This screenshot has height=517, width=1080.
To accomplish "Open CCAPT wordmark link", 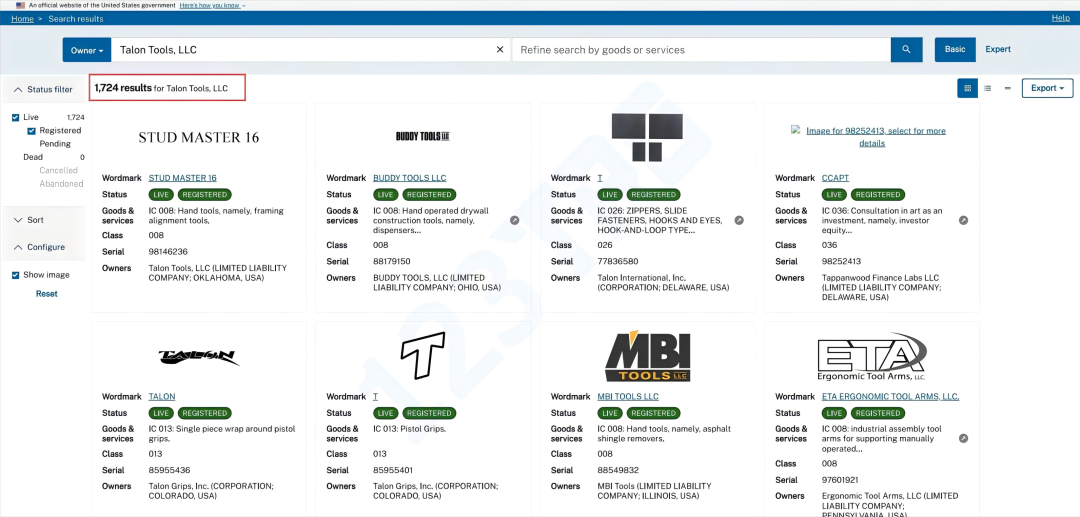I will [x=835, y=178].
